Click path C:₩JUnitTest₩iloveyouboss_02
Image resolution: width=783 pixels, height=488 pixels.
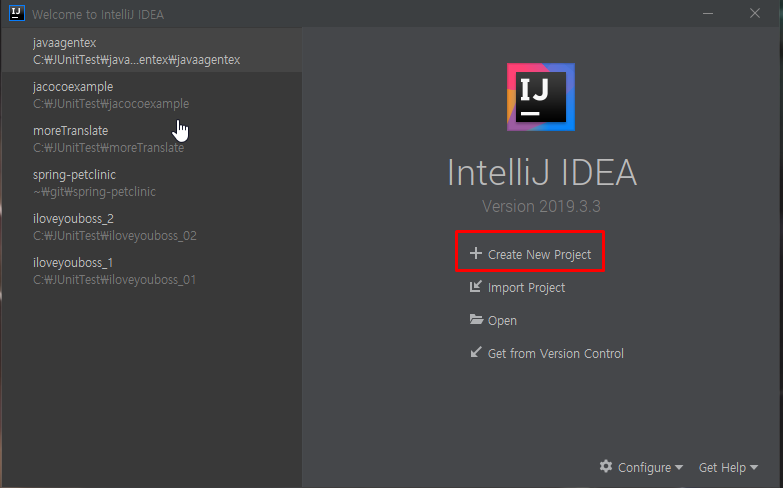[x=115, y=236]
